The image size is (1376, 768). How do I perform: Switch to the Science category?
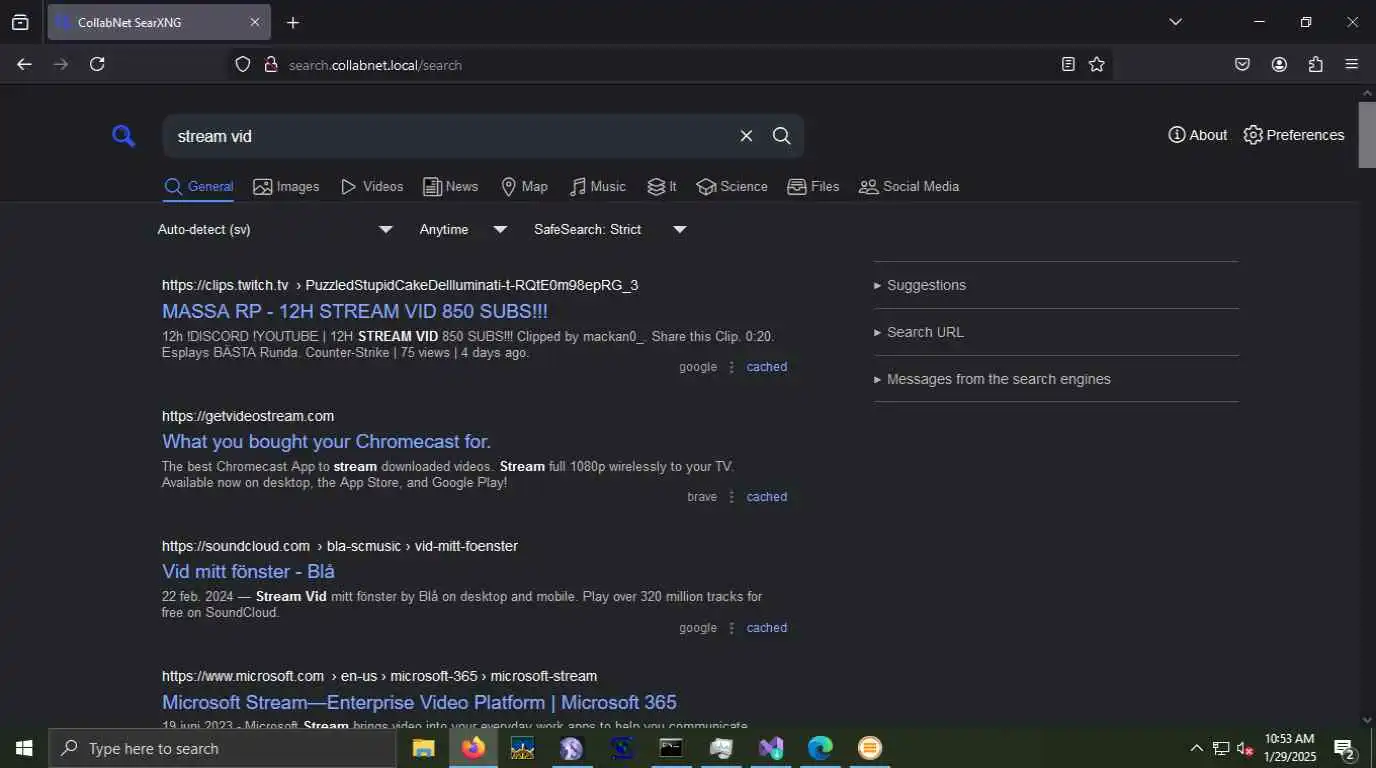click(732, 187)
